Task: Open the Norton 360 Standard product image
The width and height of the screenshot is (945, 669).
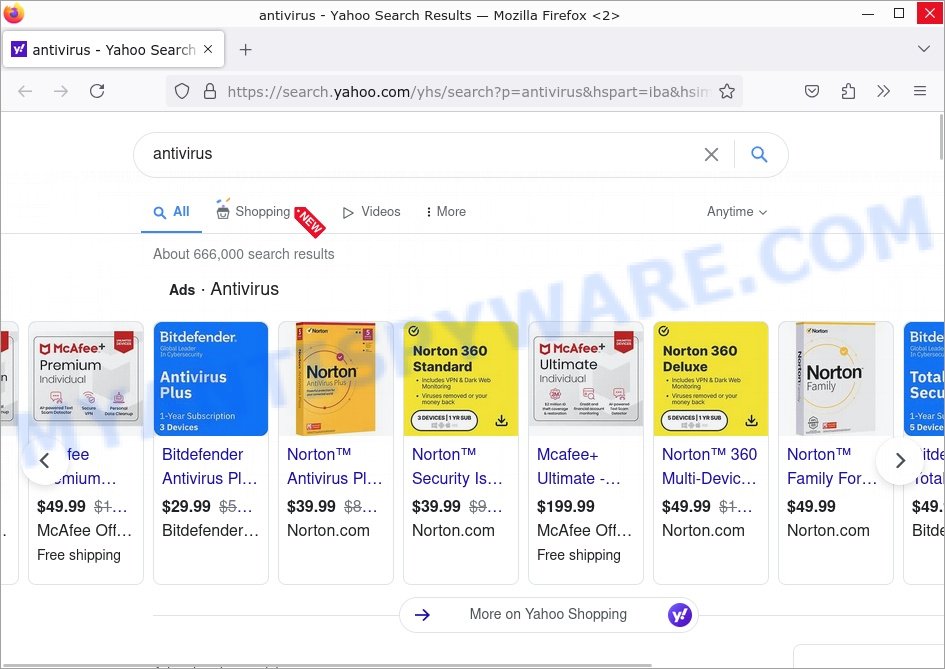Action: [x=461, y=378]
